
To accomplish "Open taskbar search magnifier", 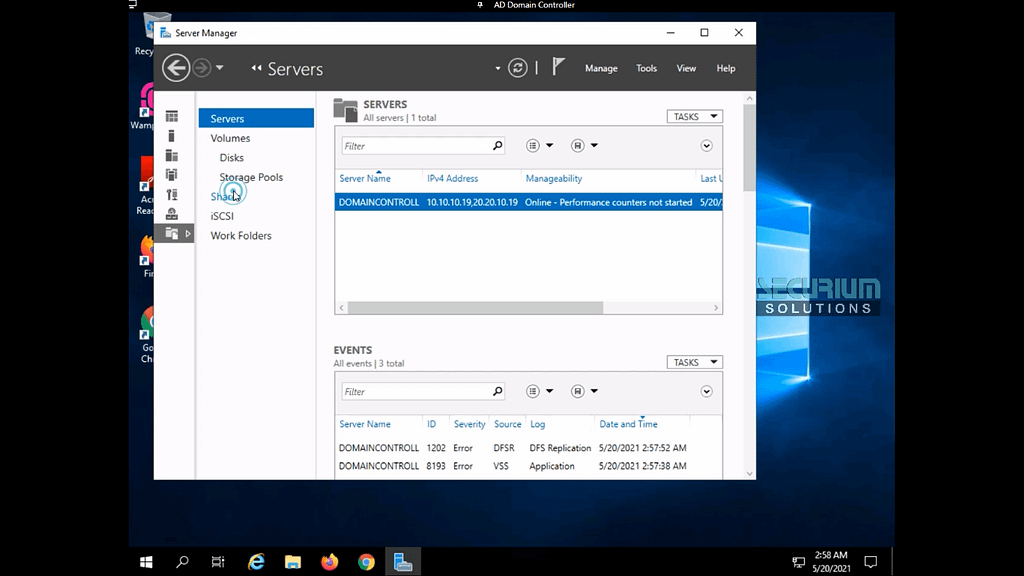I will pyautogui.click(x=182, y=562).
